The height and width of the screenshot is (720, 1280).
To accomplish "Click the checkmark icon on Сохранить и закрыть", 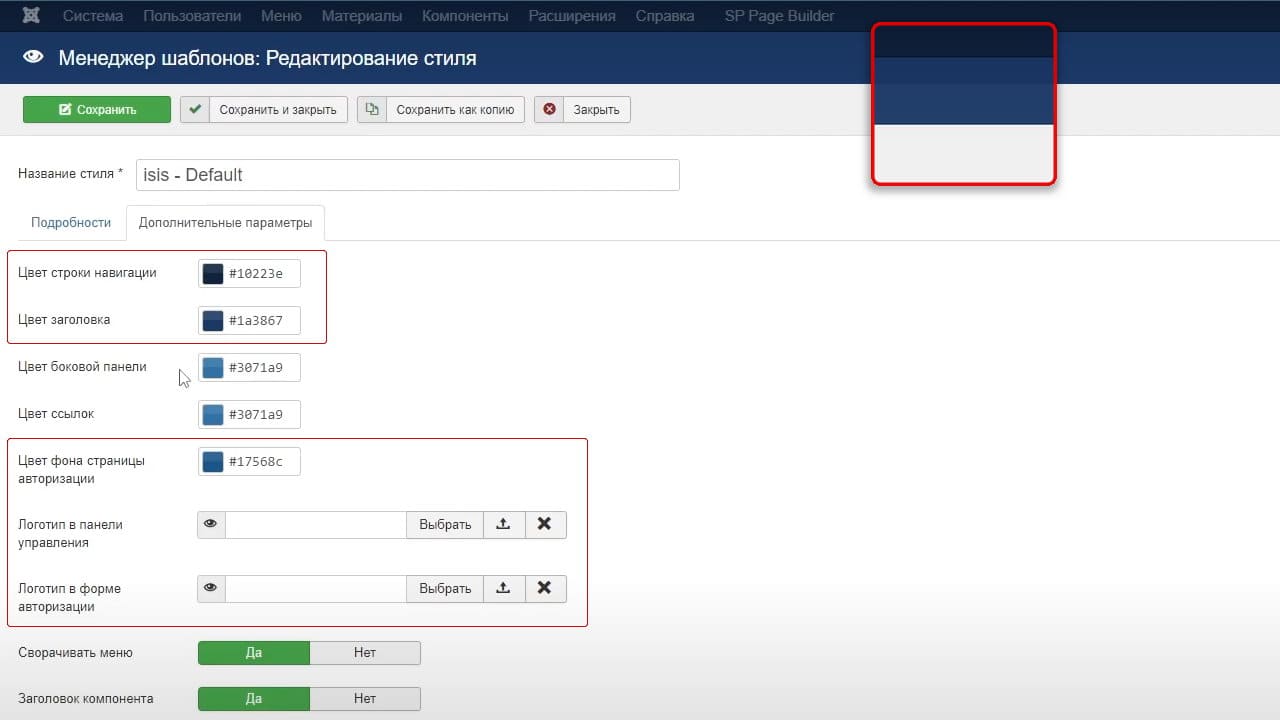I will pyautogui.click(x=195, y=109).
